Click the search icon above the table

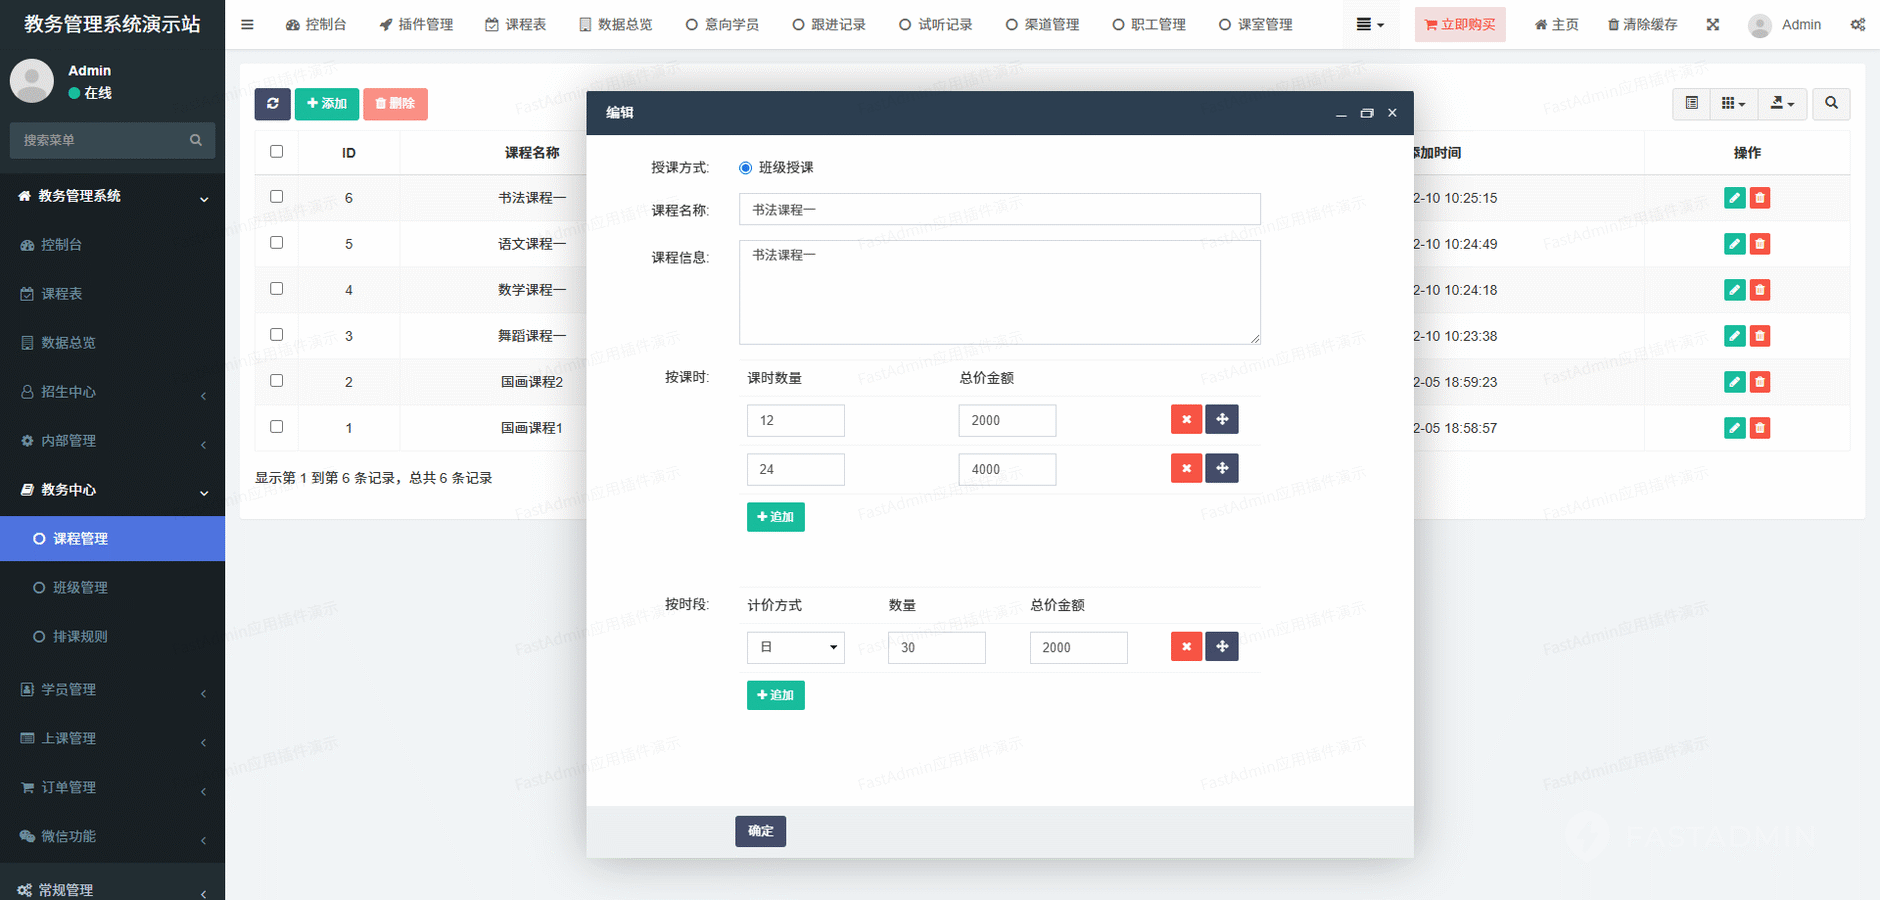pyautogui.click(x=1831, y=104)
